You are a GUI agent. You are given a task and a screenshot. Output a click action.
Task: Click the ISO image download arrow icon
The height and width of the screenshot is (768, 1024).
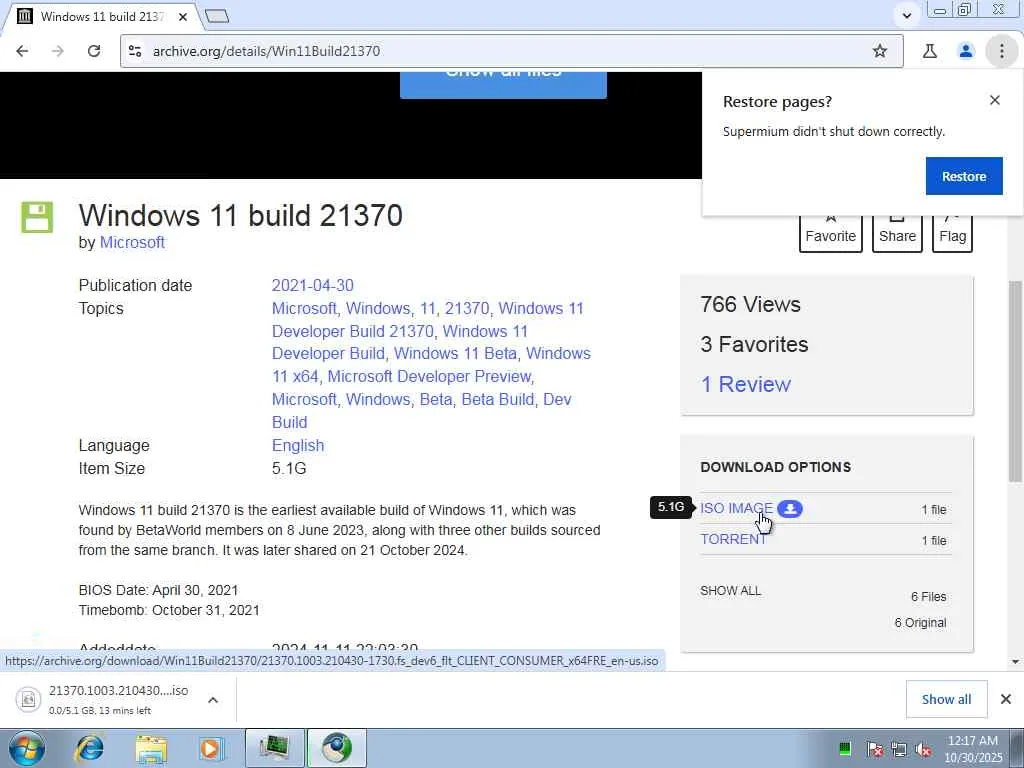coord(790,509)
